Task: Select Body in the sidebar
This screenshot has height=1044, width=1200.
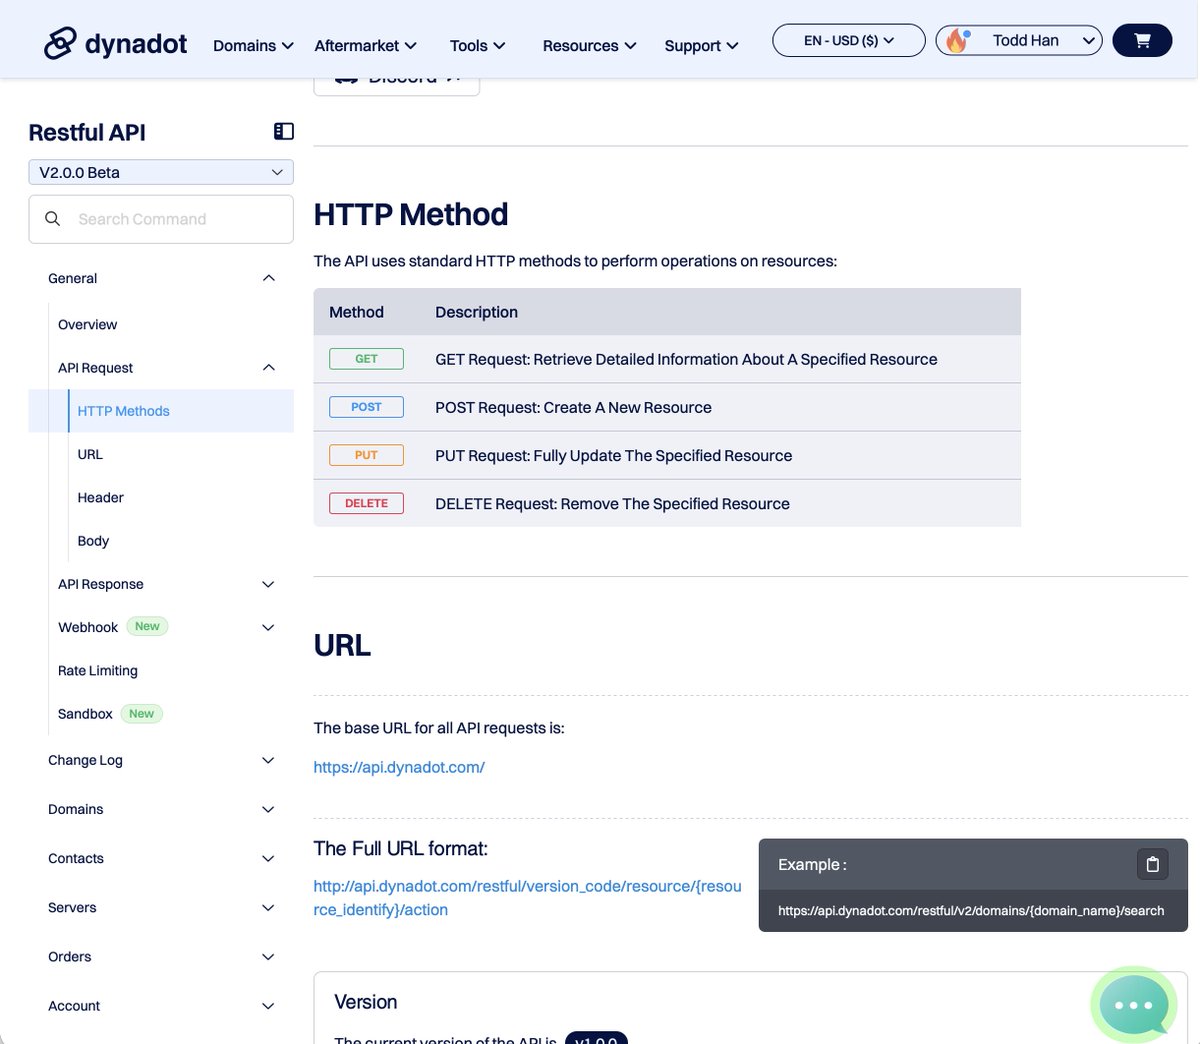Action: pyautogui.click(x=93, y=541)
